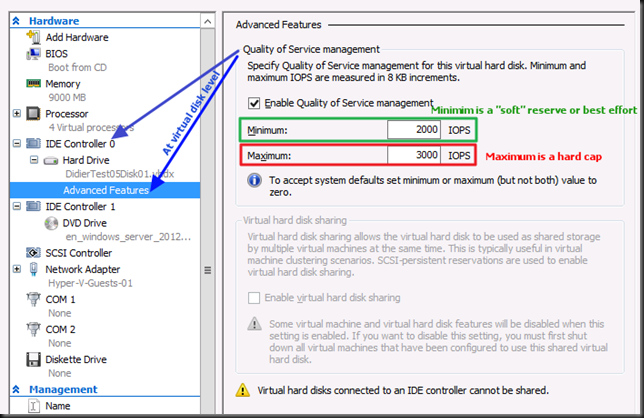Click the Maximum IOPS input field
The width and height of the screenshot is (644, 418).
click(x=414, y=155)
